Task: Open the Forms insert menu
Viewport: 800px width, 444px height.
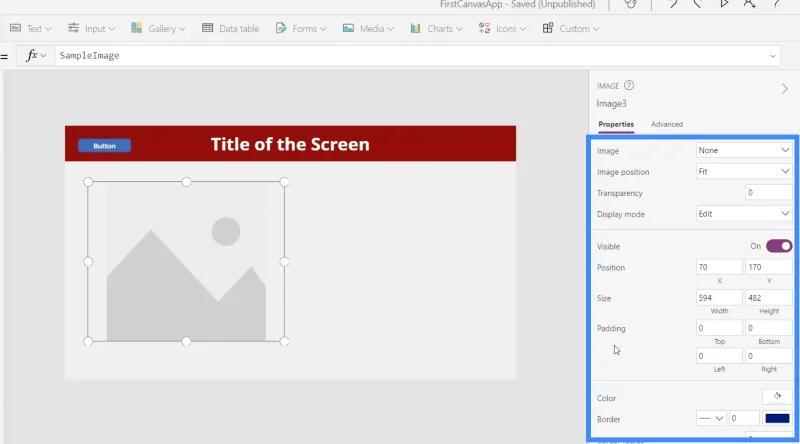Action: pyautogui.click(x=301, y=29)
